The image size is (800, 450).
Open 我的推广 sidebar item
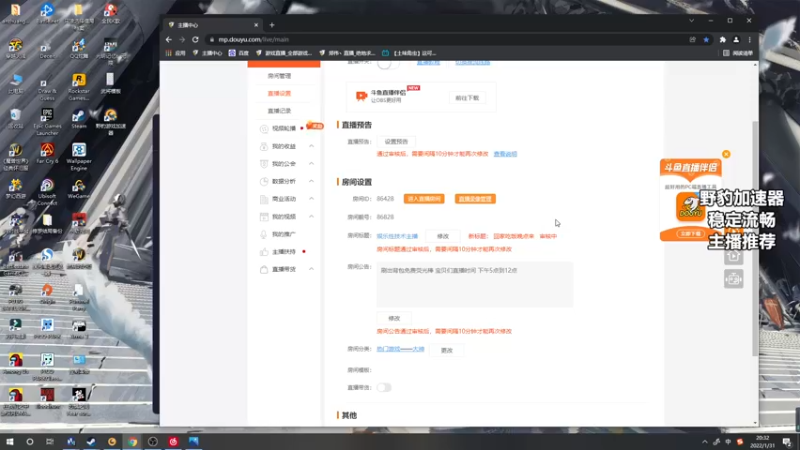pos(284,234)
